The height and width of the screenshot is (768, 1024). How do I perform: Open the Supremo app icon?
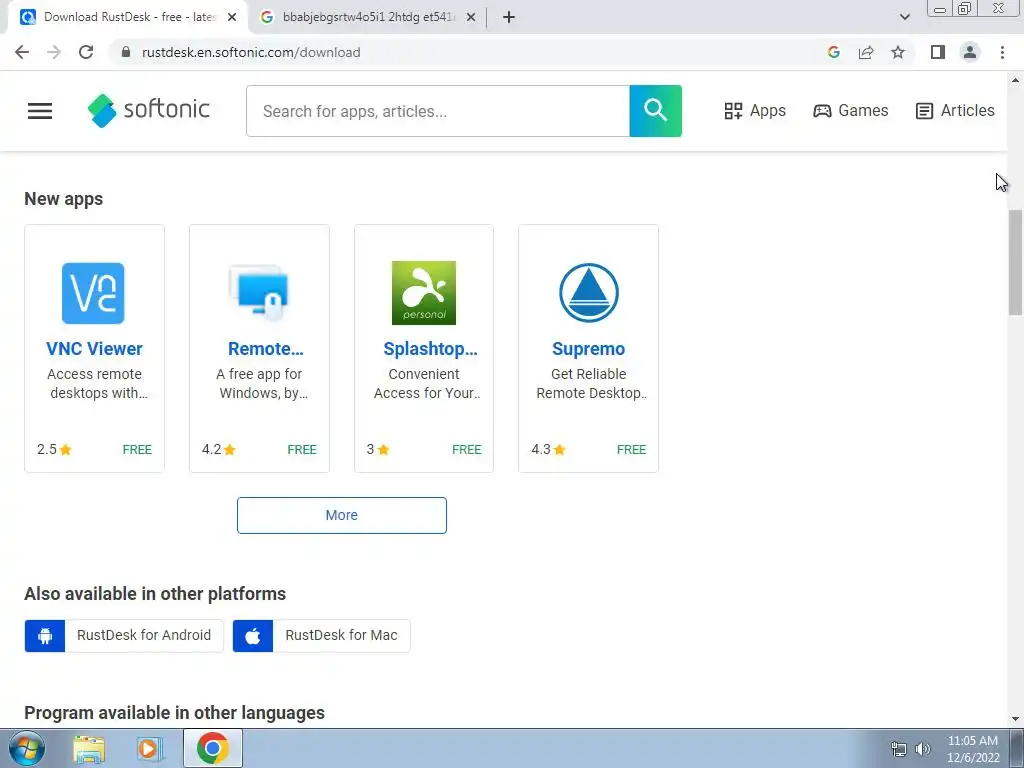(588, 293)
